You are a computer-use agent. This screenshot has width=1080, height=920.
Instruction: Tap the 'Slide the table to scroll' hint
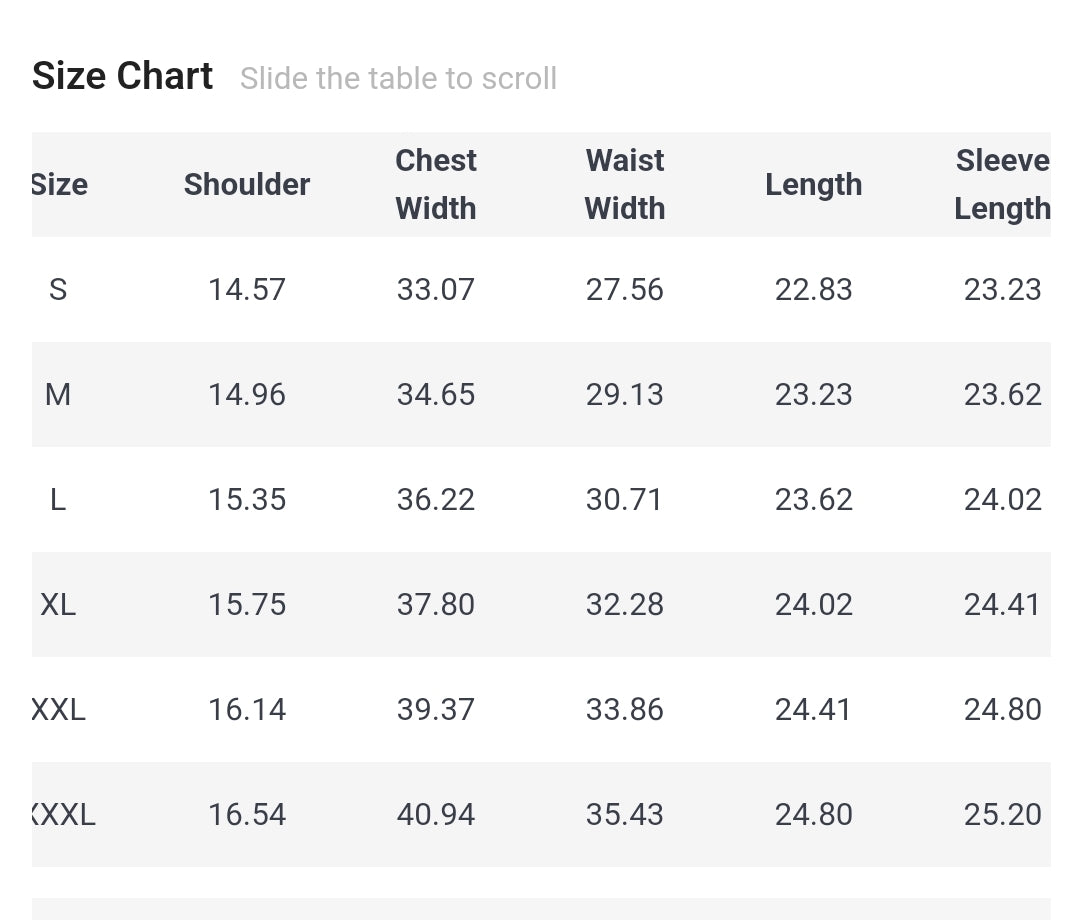pyautogui.click(x=398, y=78)
